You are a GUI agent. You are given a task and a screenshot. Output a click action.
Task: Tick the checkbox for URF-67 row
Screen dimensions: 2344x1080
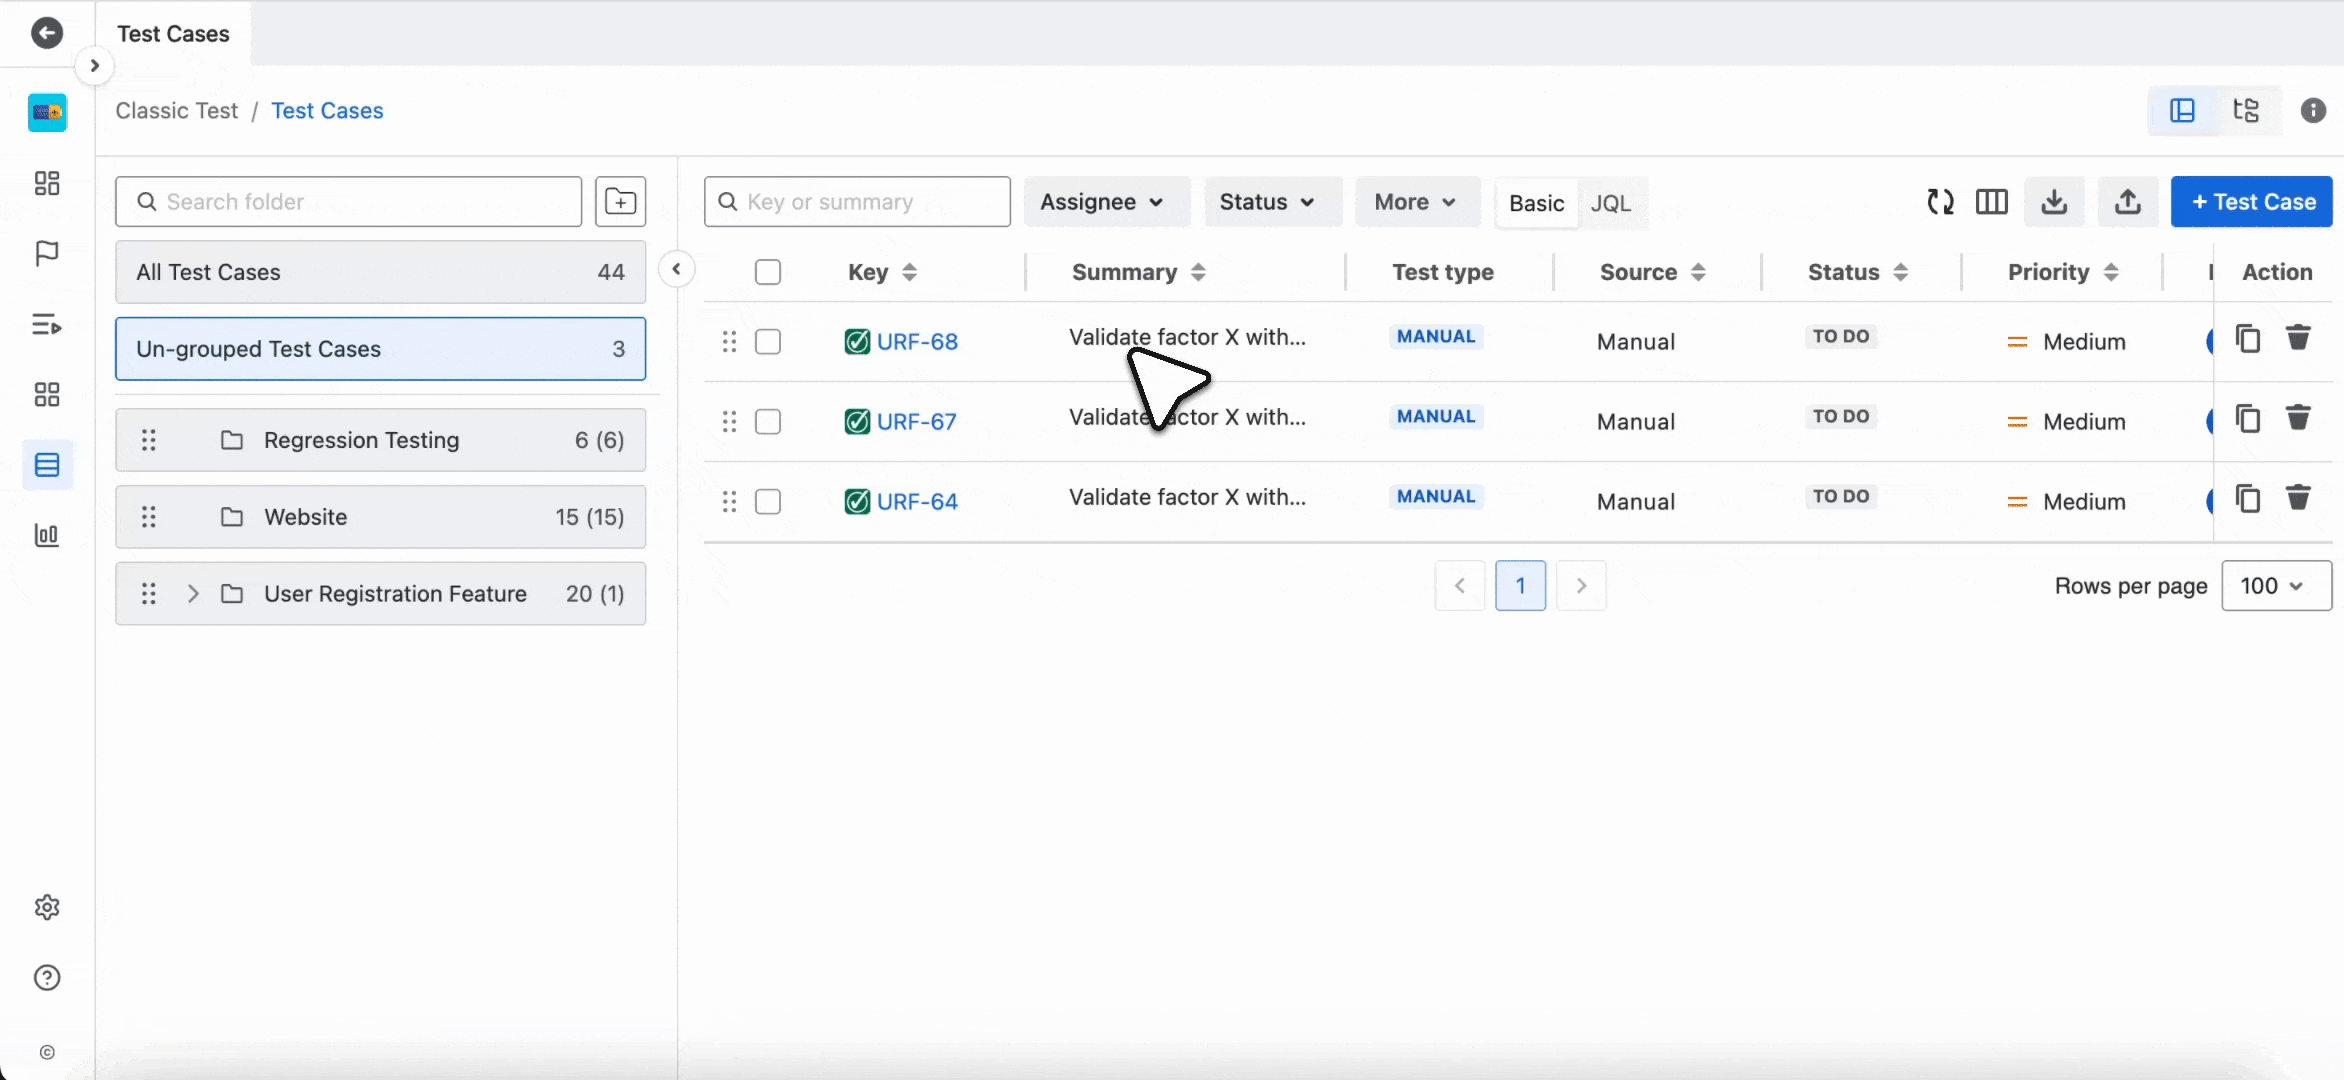pyautogui.click(x=768, y=422)
